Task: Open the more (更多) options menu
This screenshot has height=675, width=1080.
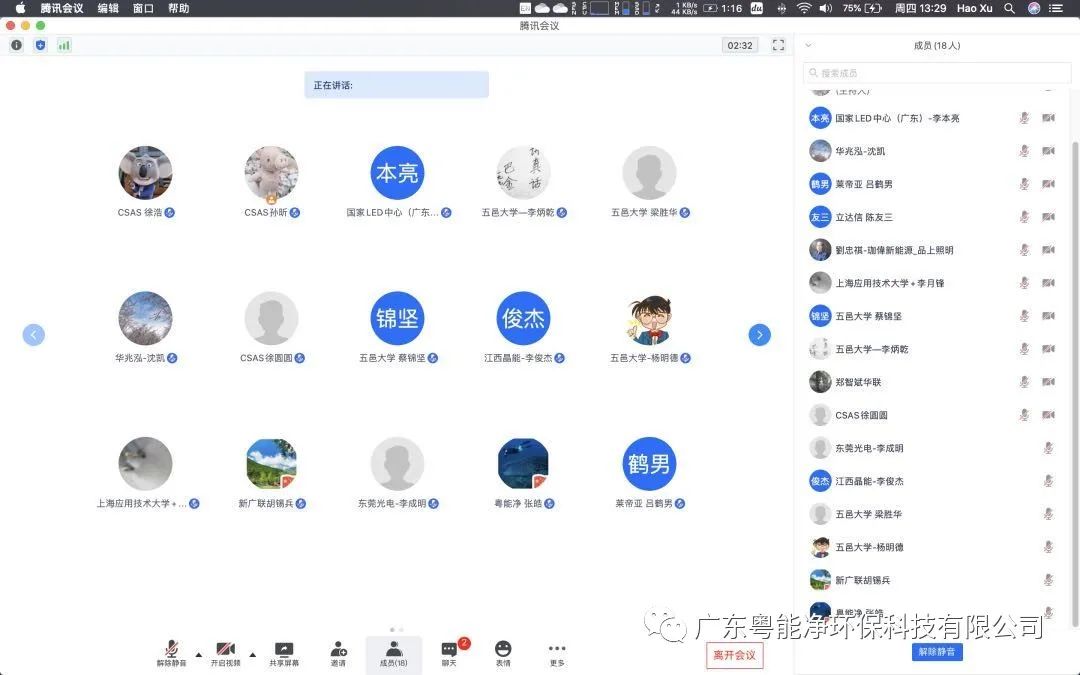Action: [557, 654]
